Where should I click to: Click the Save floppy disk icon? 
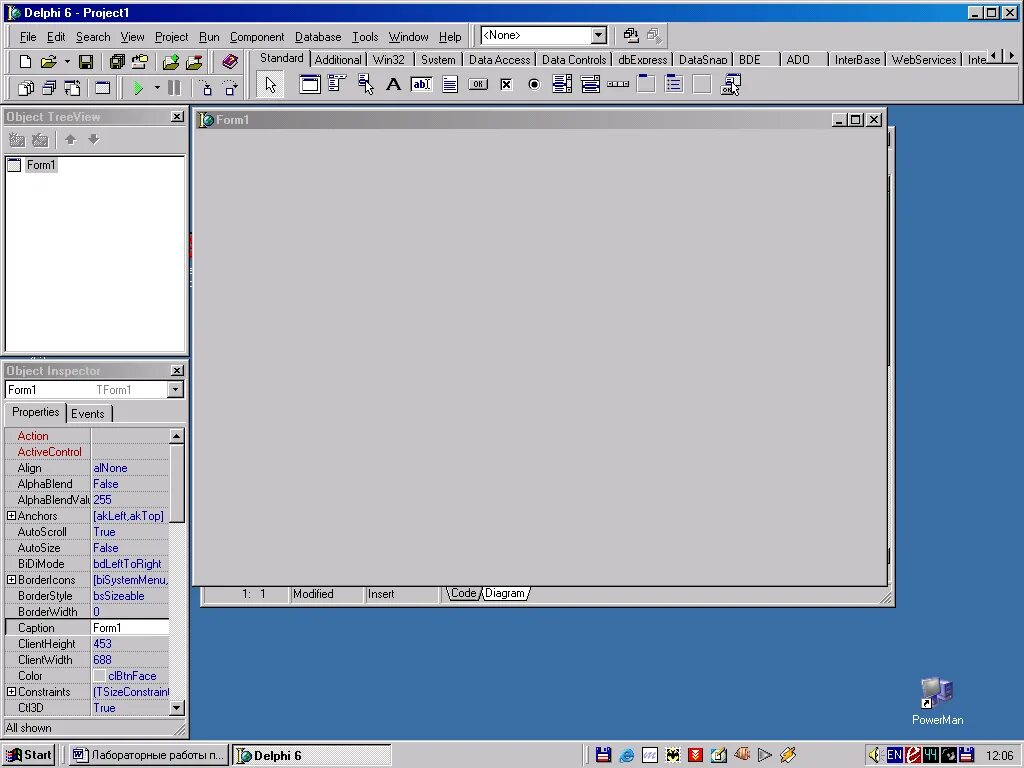pyautogui.click(x=86, y=62)
